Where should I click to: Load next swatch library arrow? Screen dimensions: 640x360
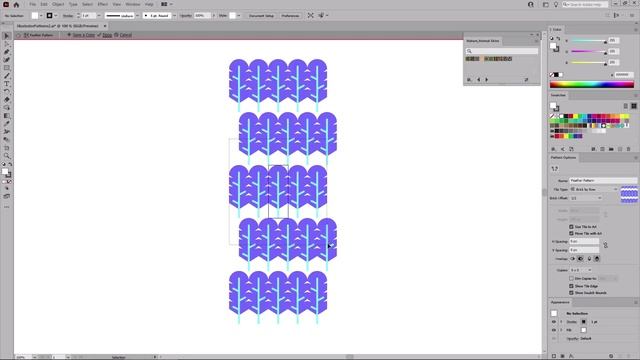pos(487,80)
